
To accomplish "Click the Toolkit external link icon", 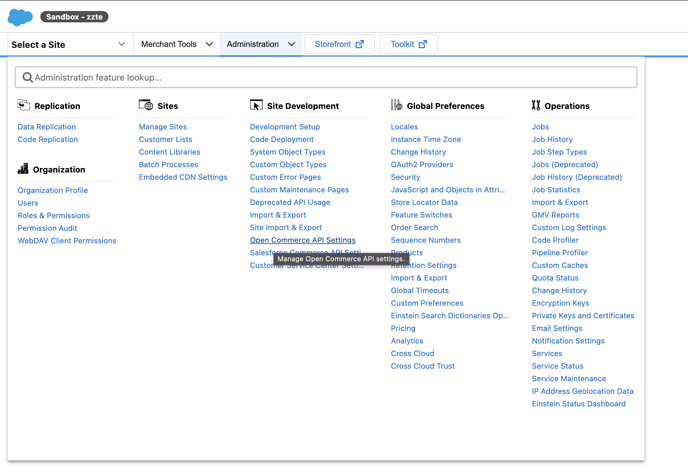I will [423, 44].
